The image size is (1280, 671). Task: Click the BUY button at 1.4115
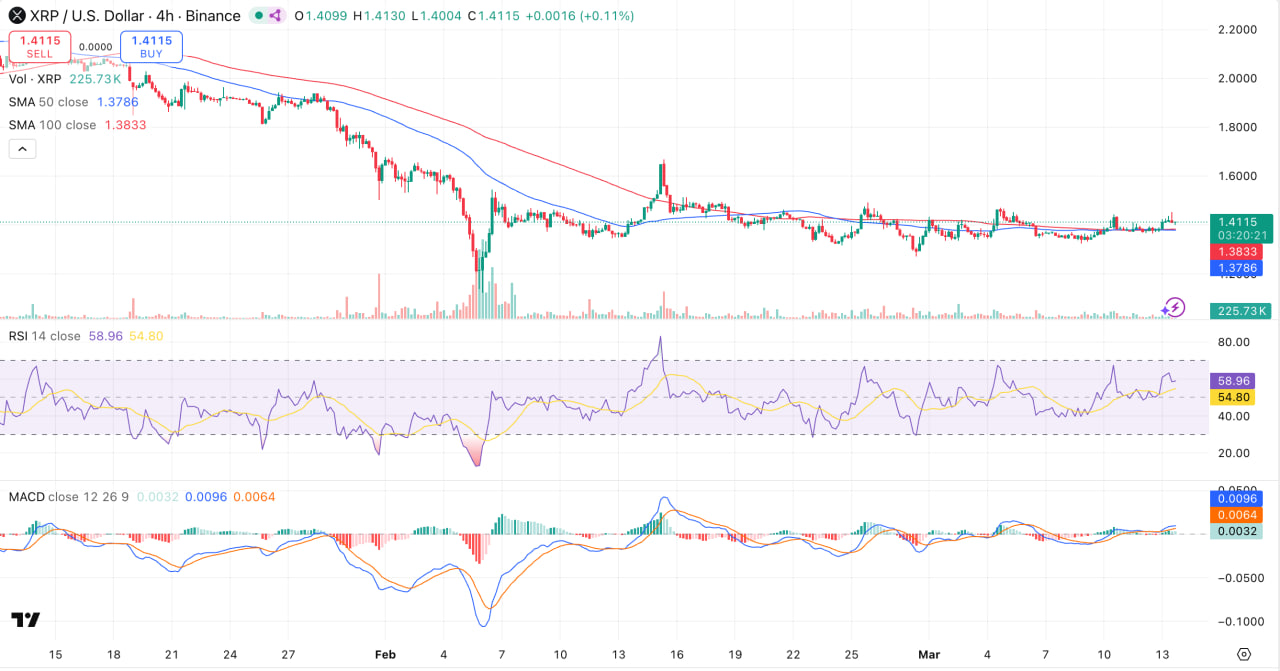pyautogui.click(x=151, y=45)
